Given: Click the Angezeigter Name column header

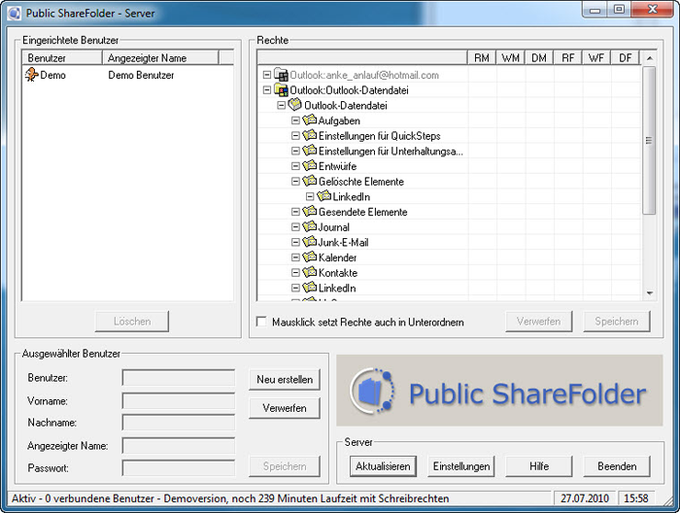Looking at the screenshot, I should (160, 58).
